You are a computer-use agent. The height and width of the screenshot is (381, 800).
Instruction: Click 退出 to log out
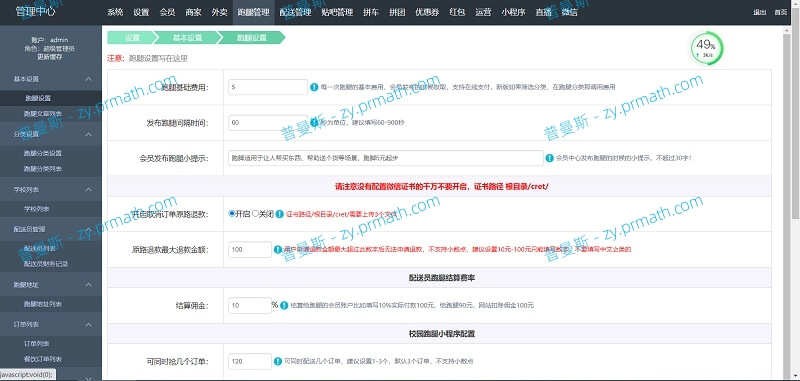760,12
